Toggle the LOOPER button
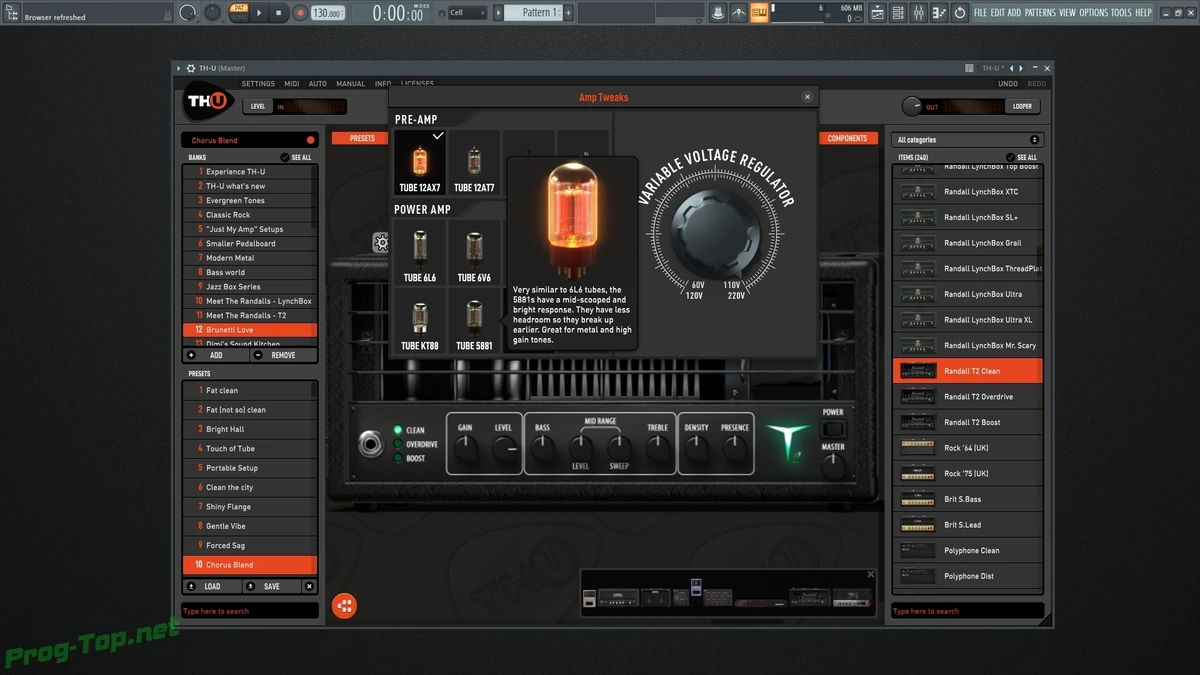1200x675 pixels. point(1022,106)
